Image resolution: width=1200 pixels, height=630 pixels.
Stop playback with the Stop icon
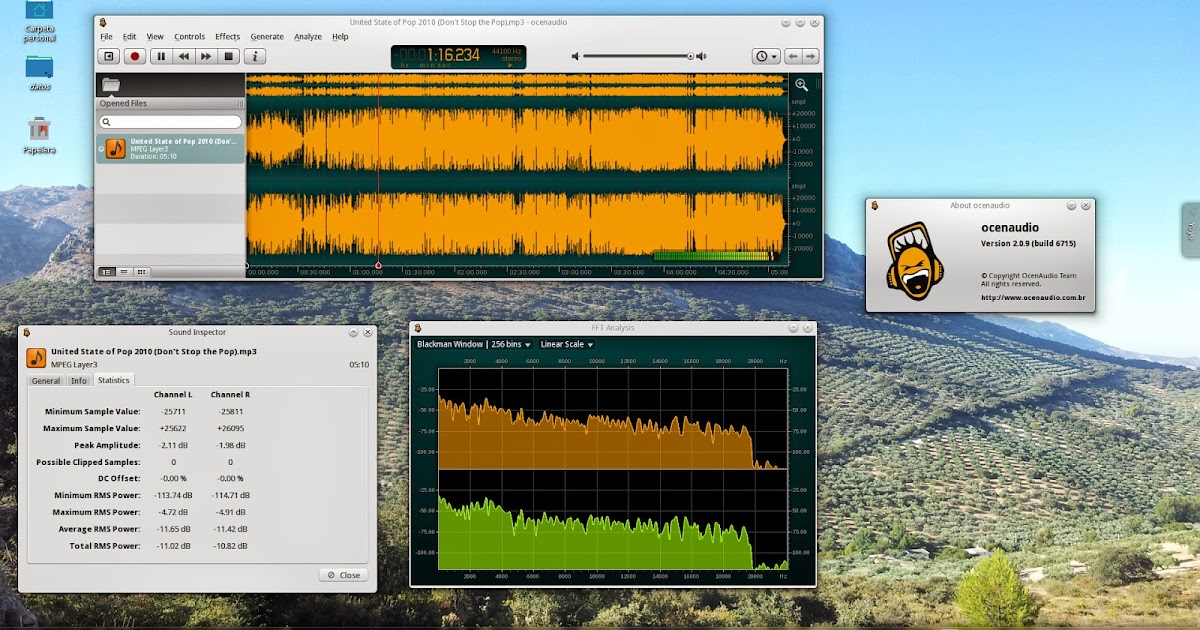227,56
